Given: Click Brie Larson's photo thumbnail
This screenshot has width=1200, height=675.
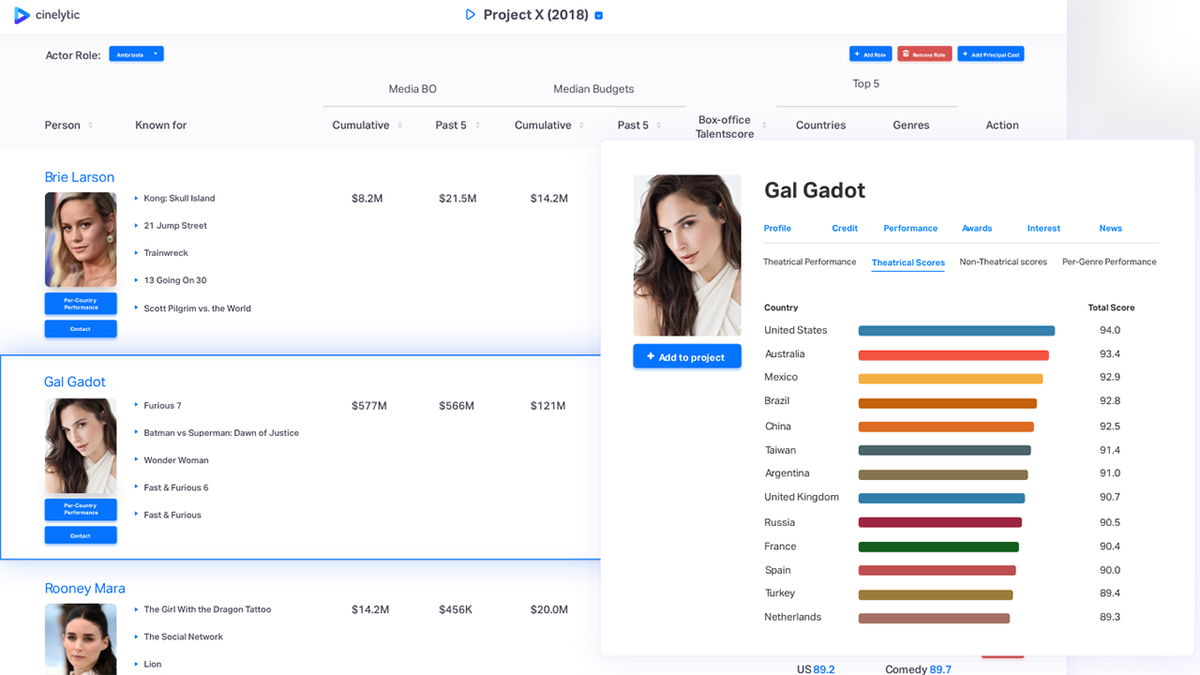Looking at the screenshot, I should pos(81,240).
